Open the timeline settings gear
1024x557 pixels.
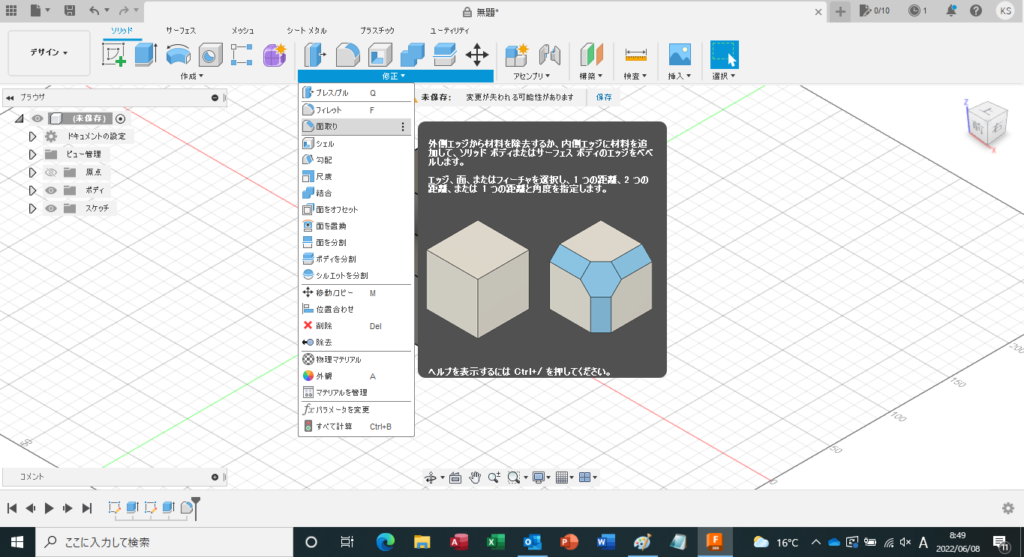1008,508
